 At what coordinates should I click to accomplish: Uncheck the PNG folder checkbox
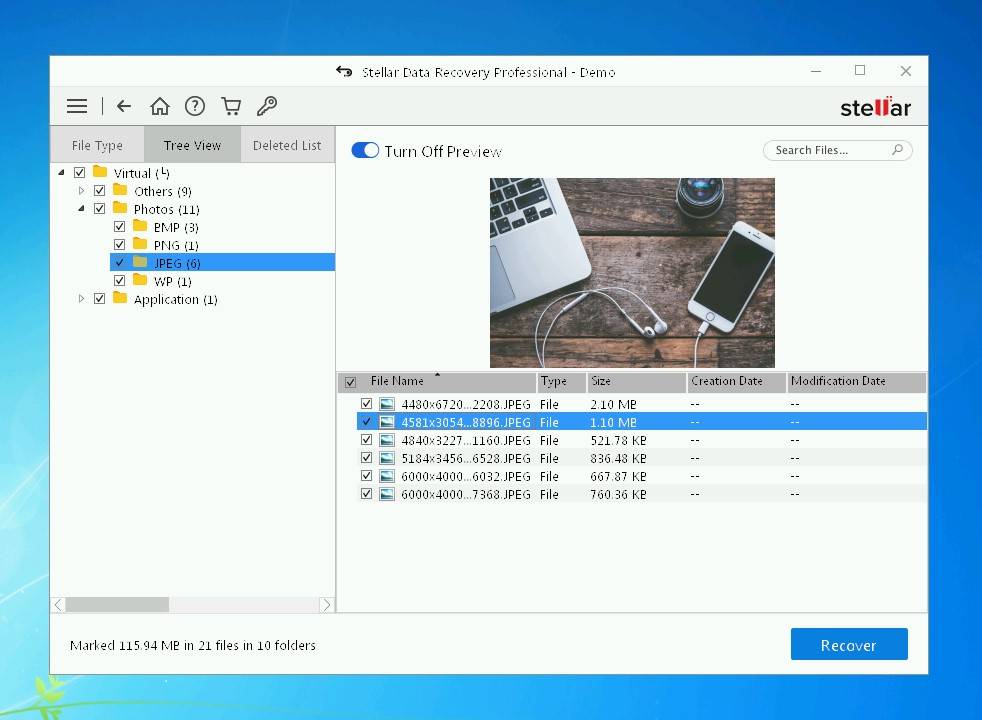click(120, 245)
